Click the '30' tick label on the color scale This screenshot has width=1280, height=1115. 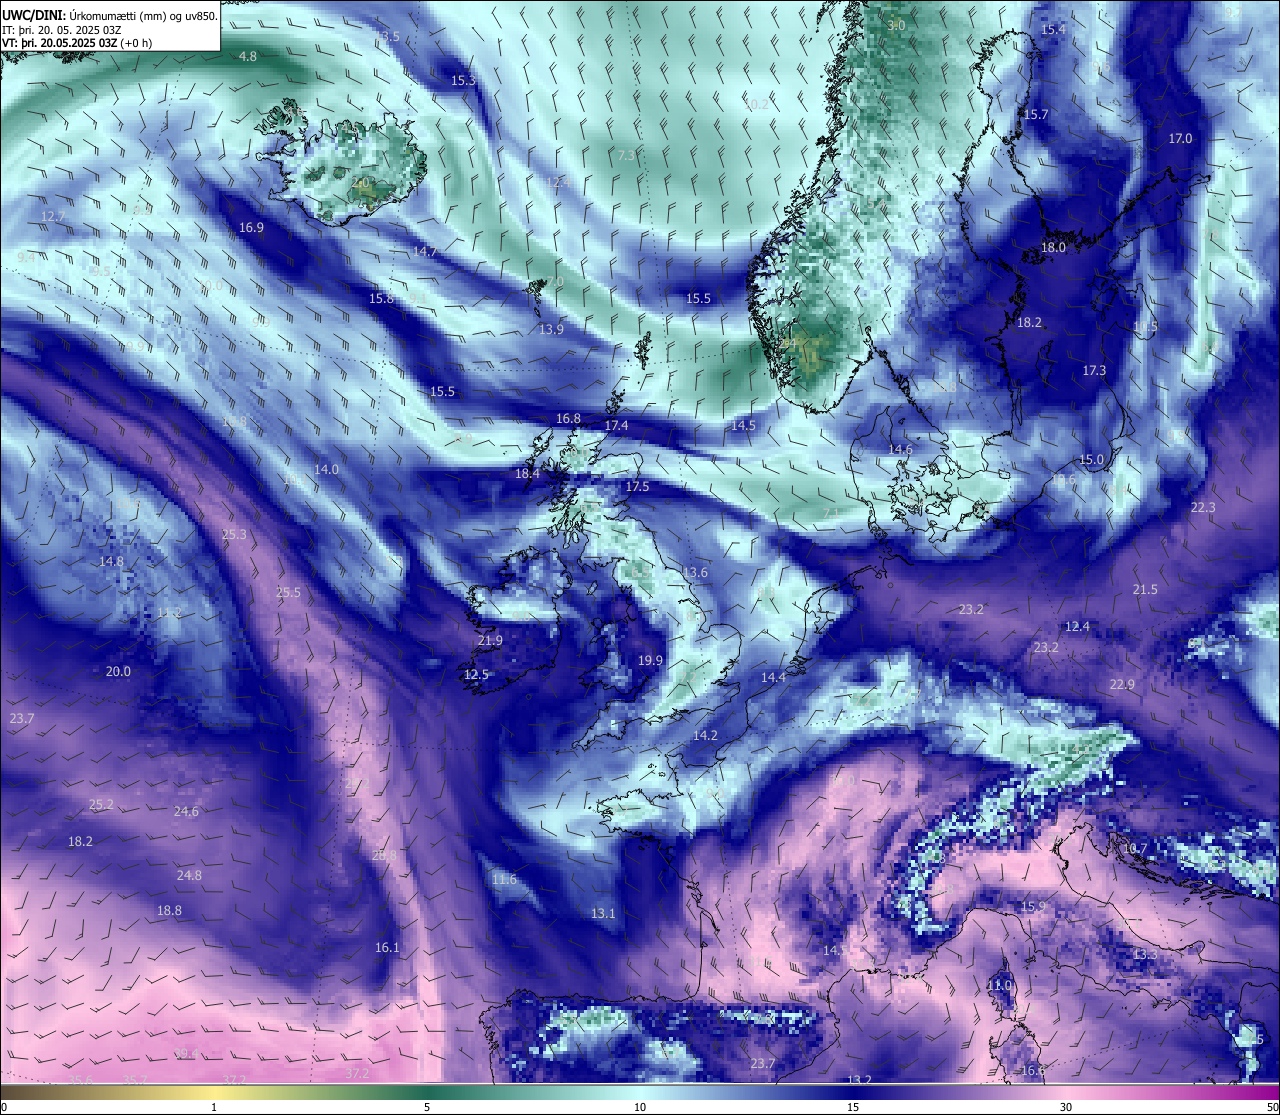tap(1066, 1107)
